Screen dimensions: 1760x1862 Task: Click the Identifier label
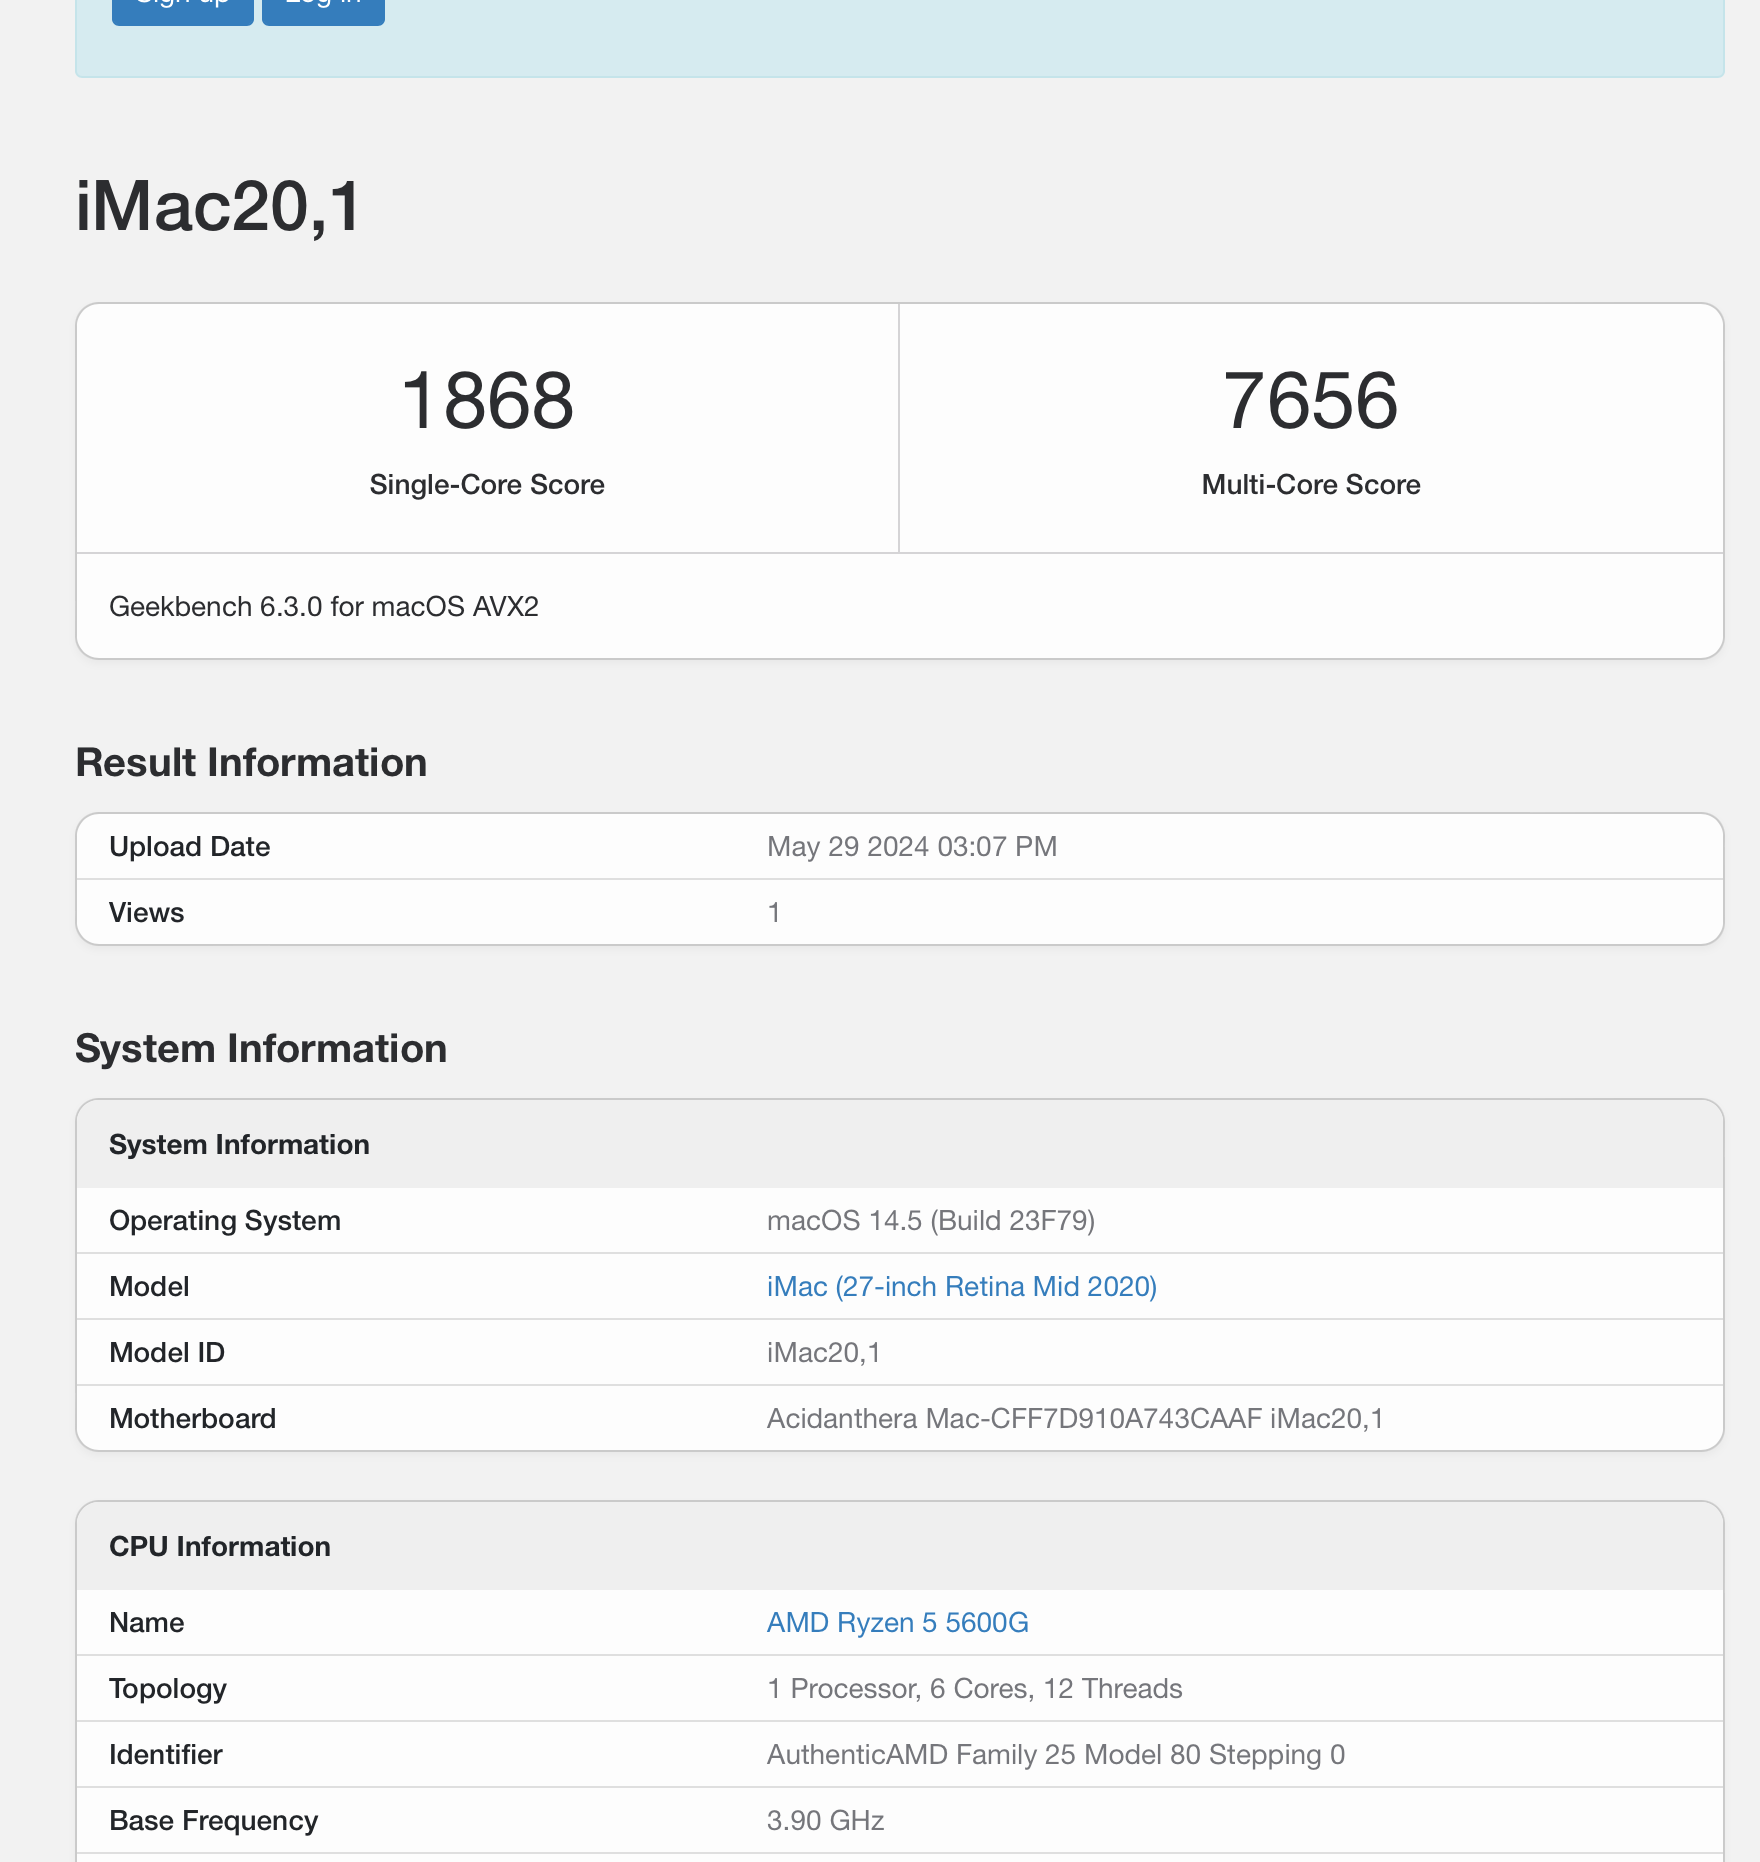166,1755
